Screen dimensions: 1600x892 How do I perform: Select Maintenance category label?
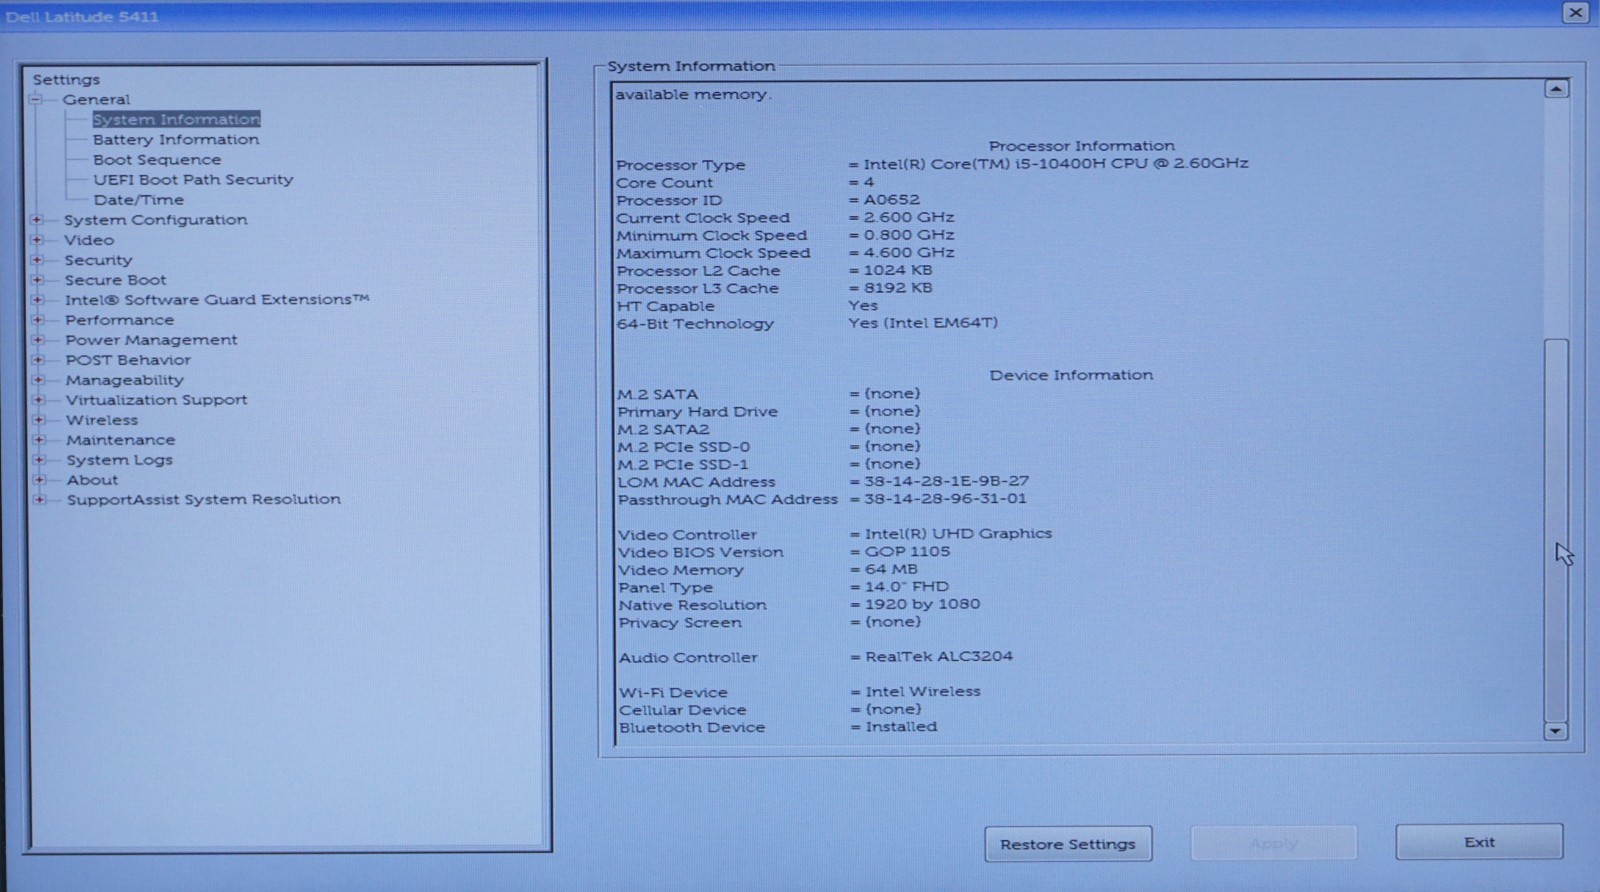click(120, 440)
